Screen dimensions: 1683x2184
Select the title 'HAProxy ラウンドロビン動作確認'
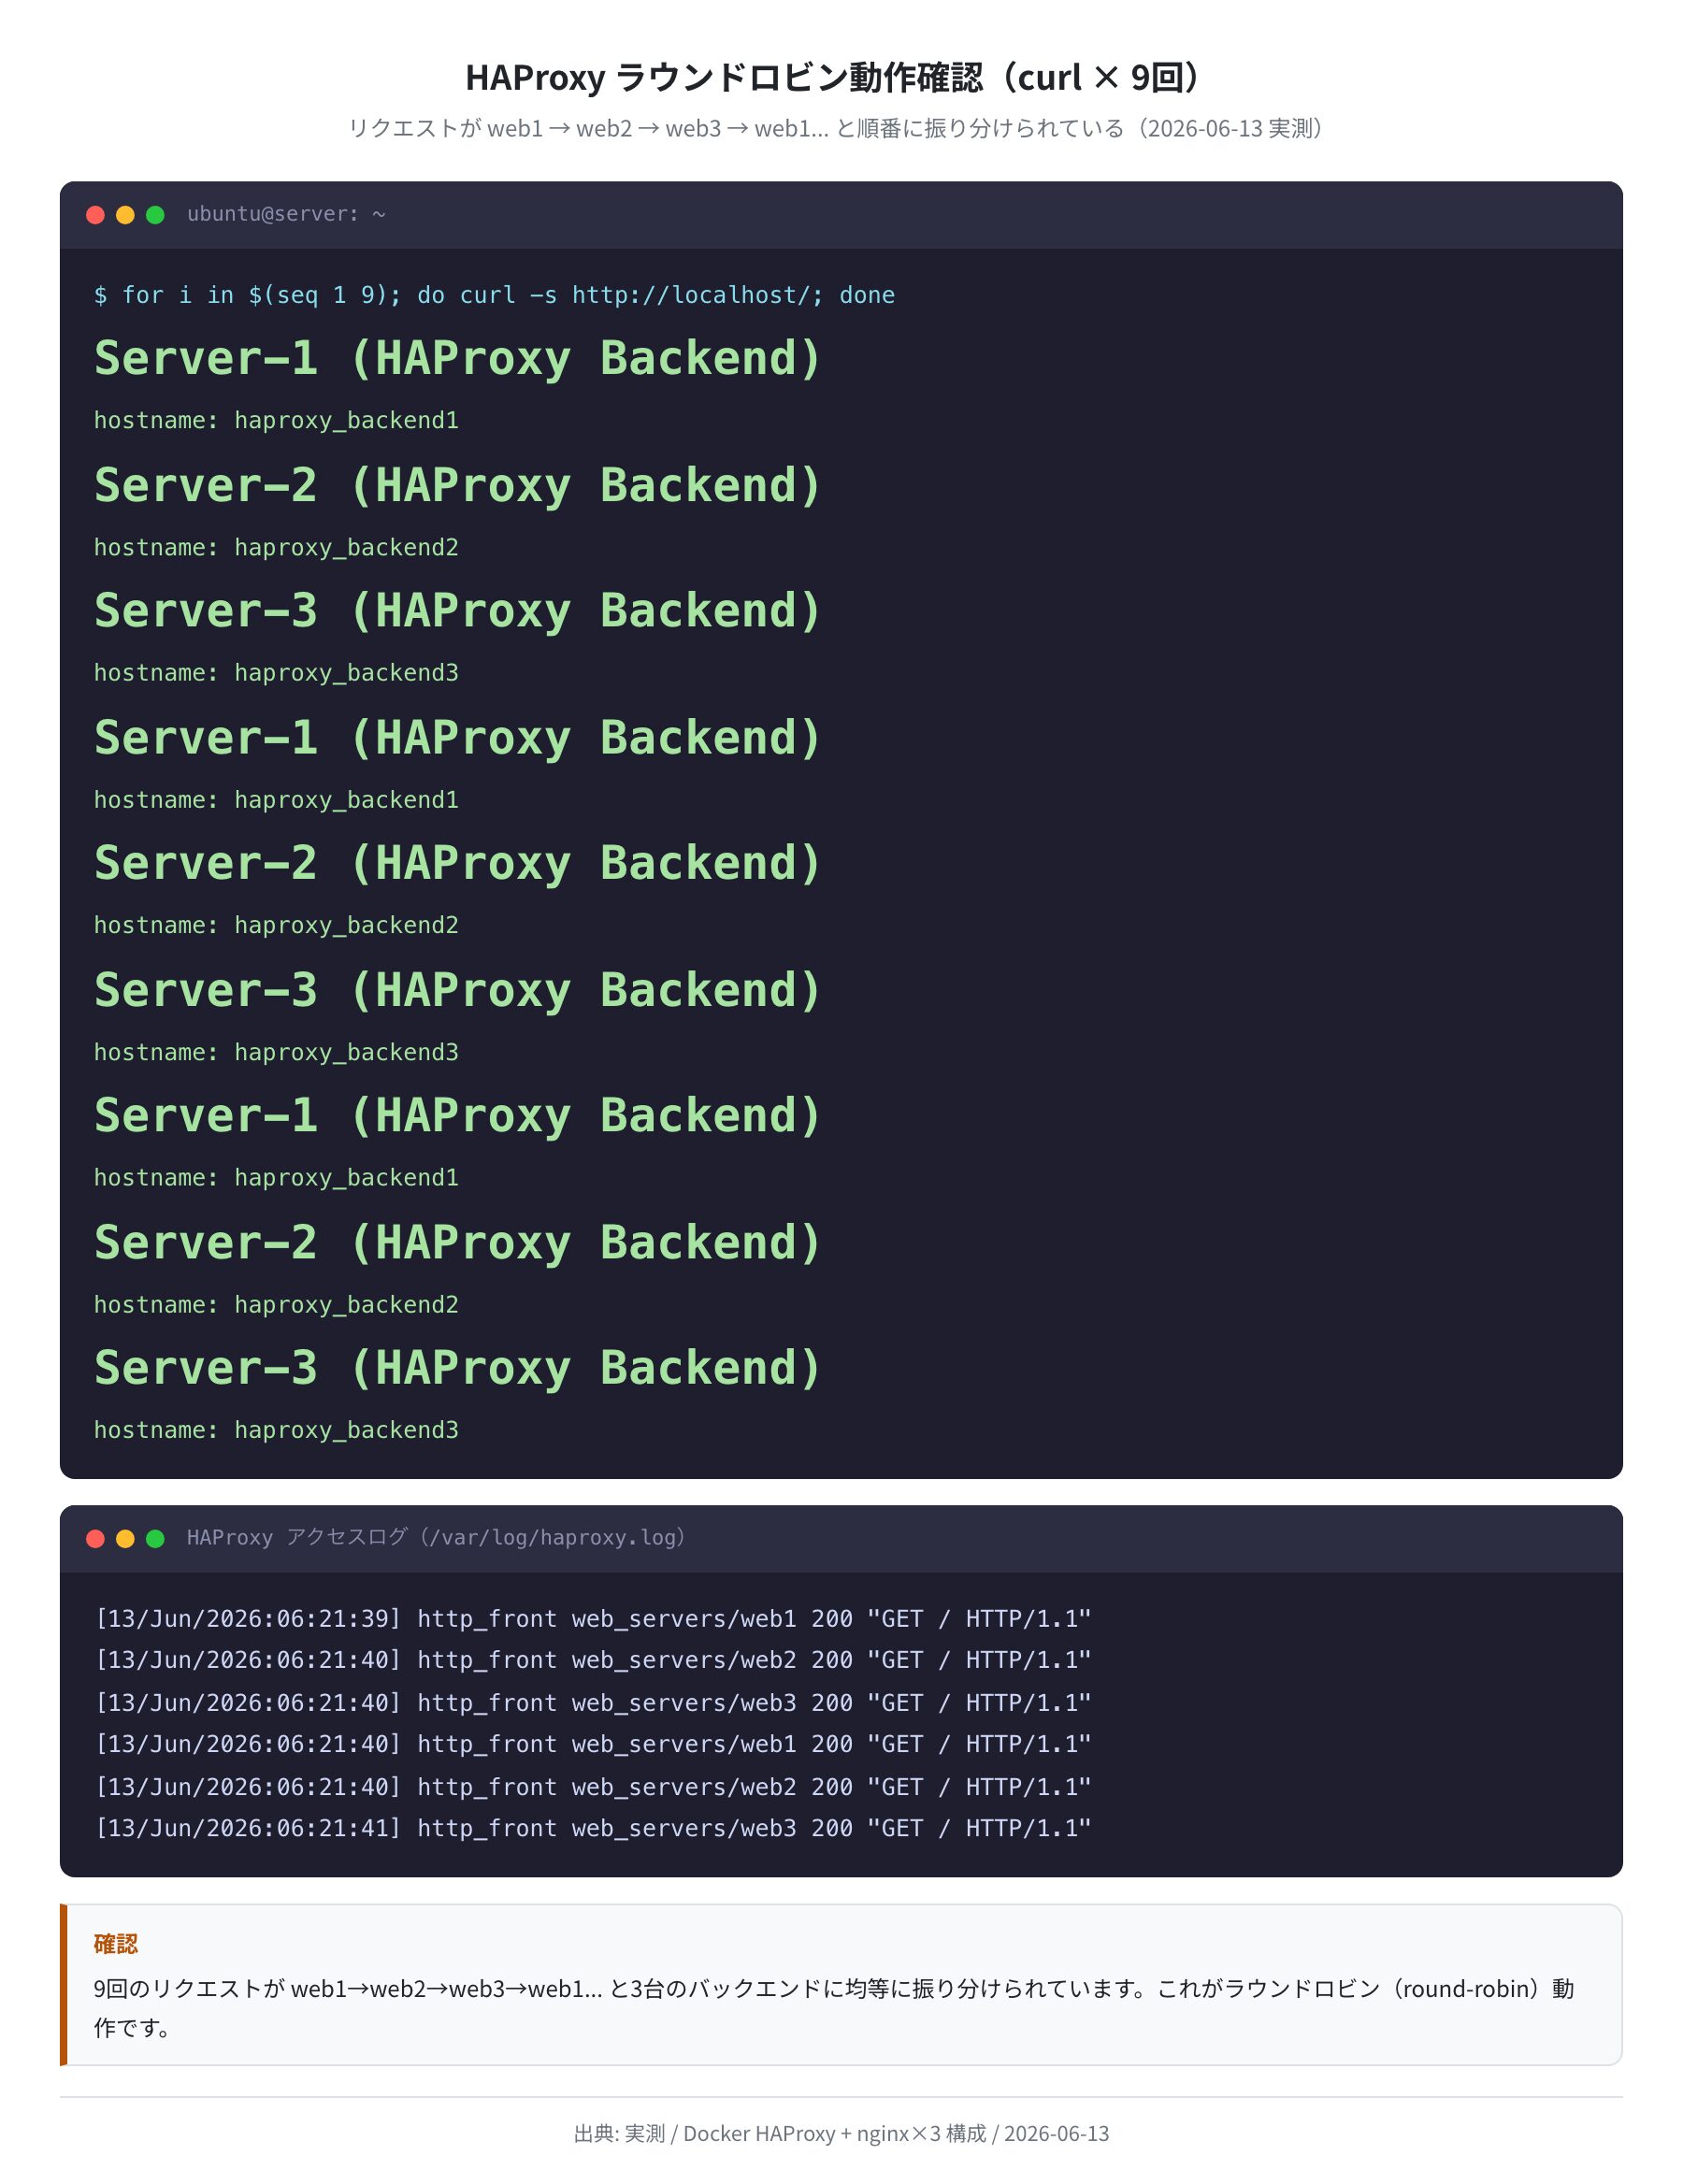724,77
